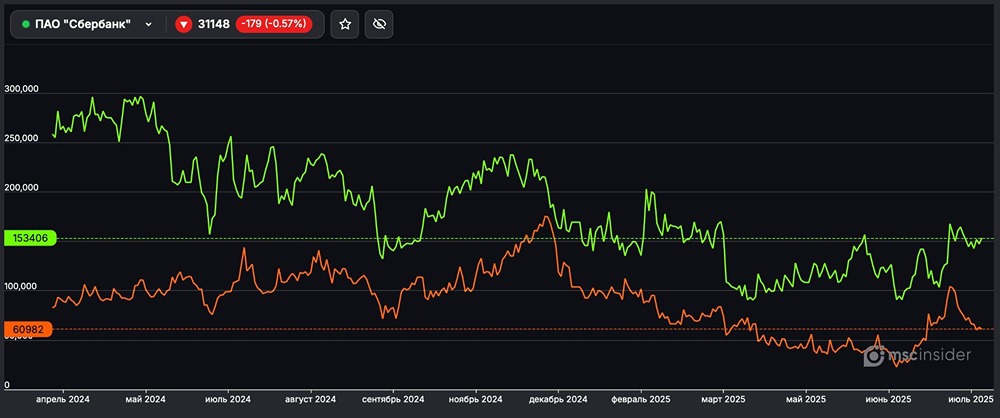Viewport: 1000px width, 418px height.
Task: Click the -179 (-0.57%) change badge
Action: [x=277, y=24]
